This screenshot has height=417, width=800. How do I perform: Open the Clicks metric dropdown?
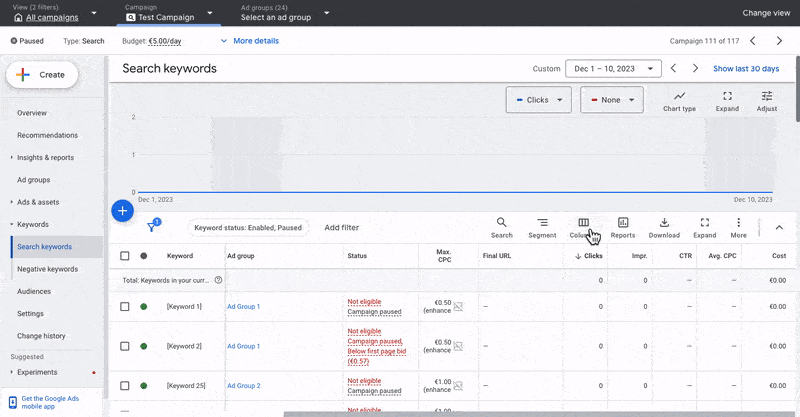pyautogui.click(x=539, y=100)
